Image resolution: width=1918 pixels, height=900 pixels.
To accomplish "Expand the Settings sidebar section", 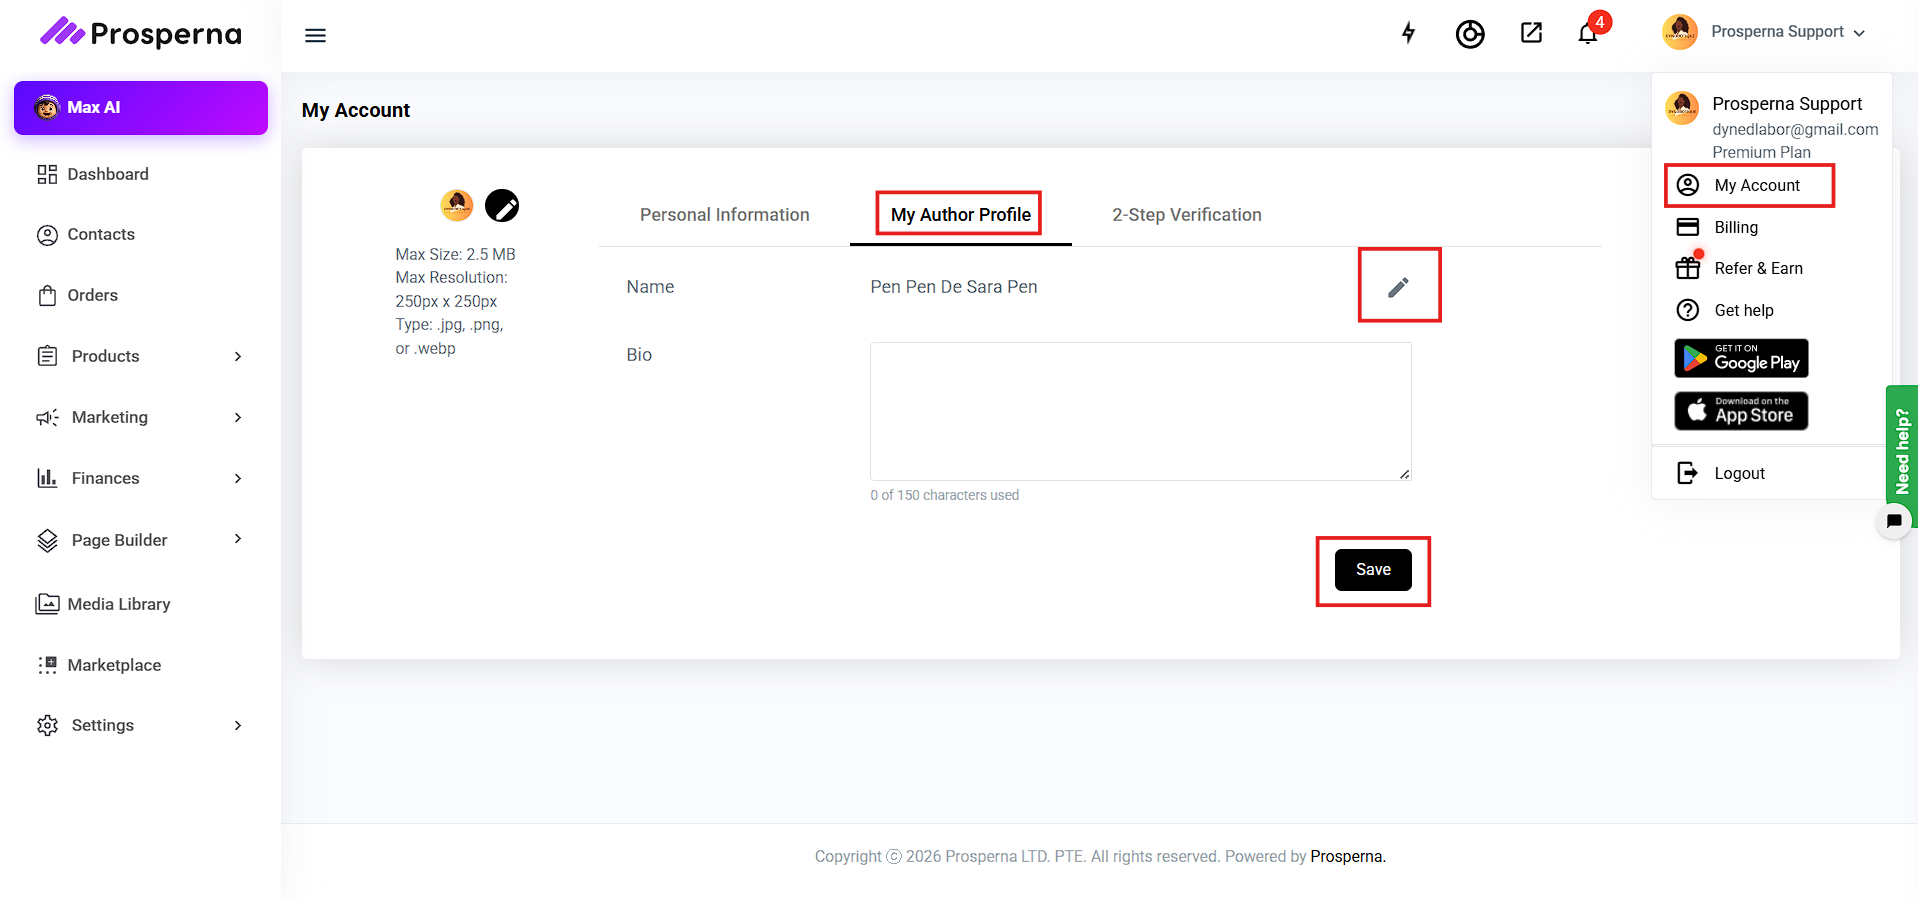I will 140,725.
